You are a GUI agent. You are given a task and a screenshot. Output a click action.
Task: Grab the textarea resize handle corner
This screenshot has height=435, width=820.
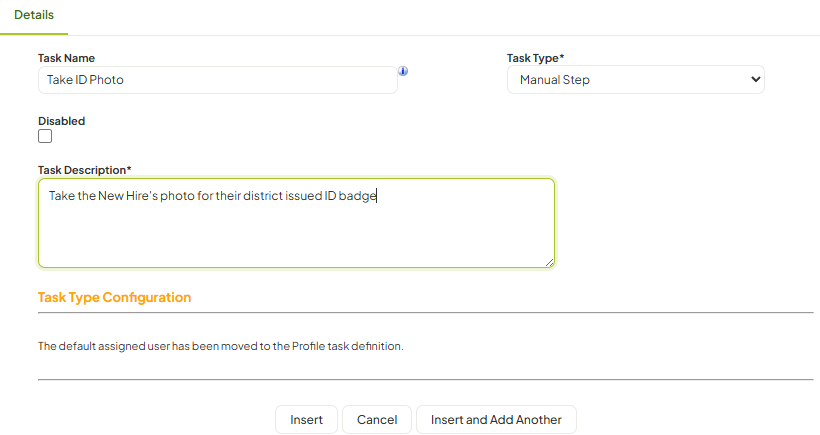click(x=549, y=262)
